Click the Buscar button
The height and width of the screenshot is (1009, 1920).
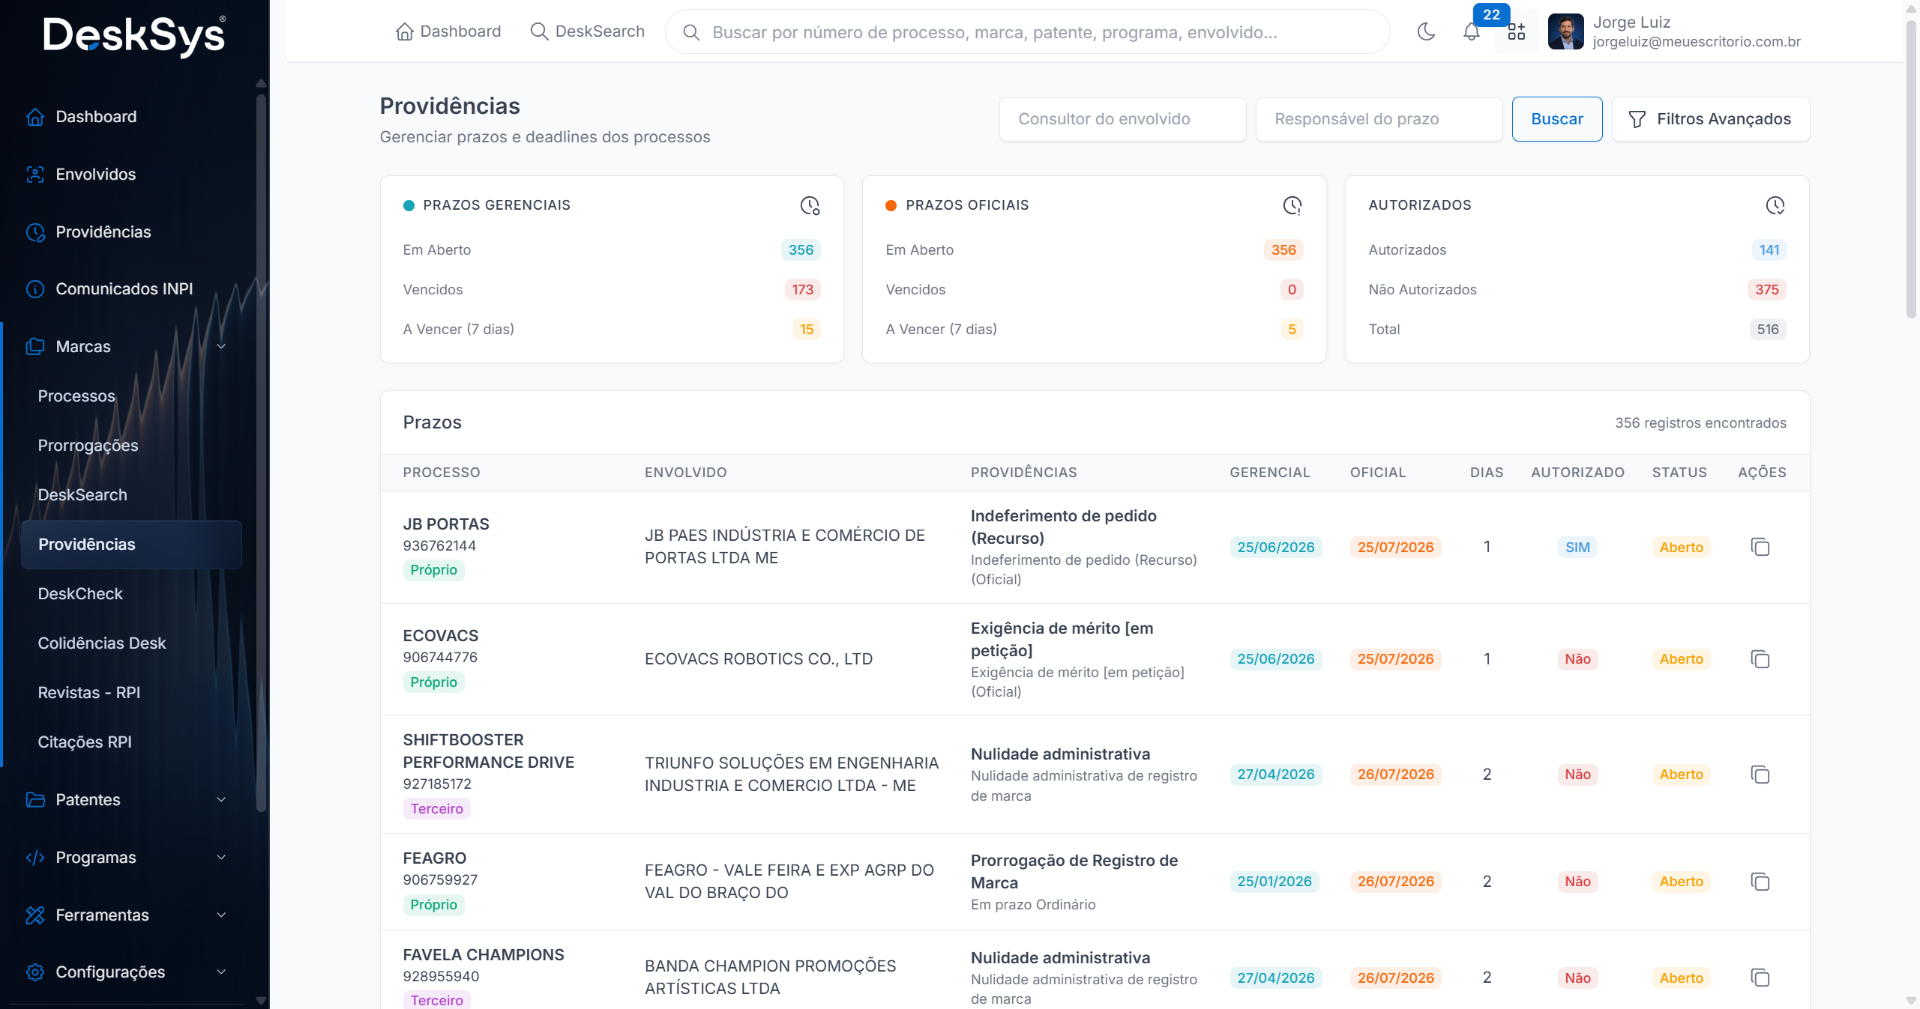click(1557, 119)
